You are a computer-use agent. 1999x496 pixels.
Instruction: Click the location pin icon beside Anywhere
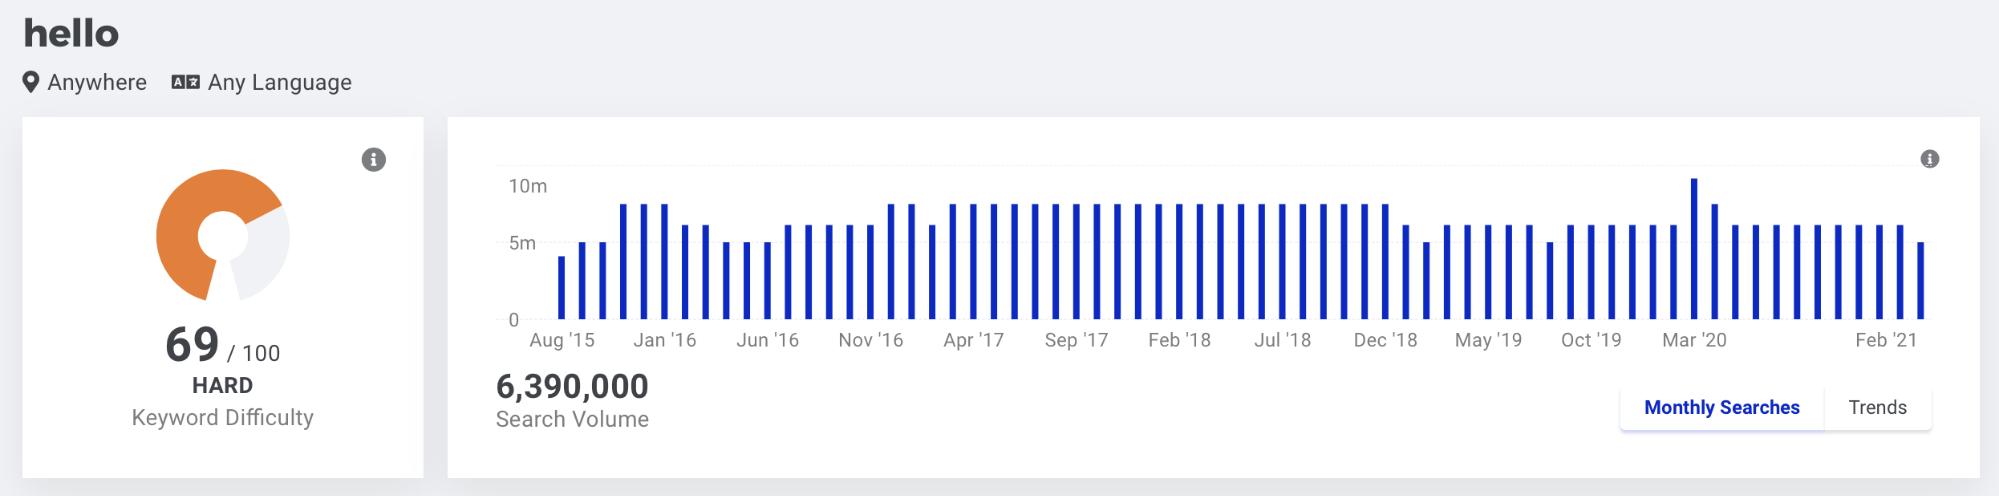point(31,82)
